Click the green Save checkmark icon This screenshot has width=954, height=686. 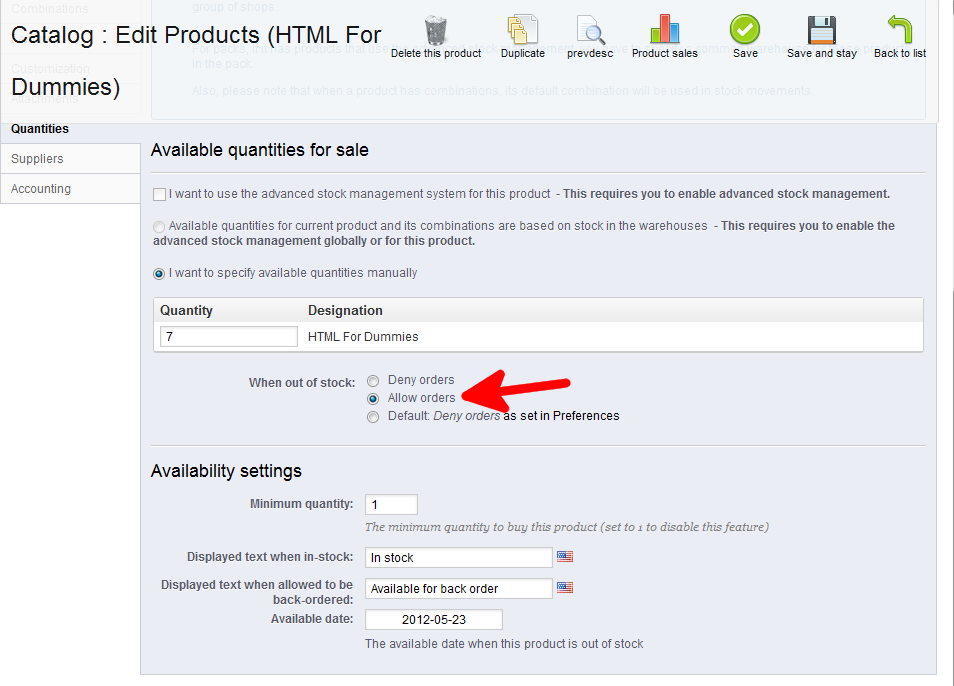745,29
